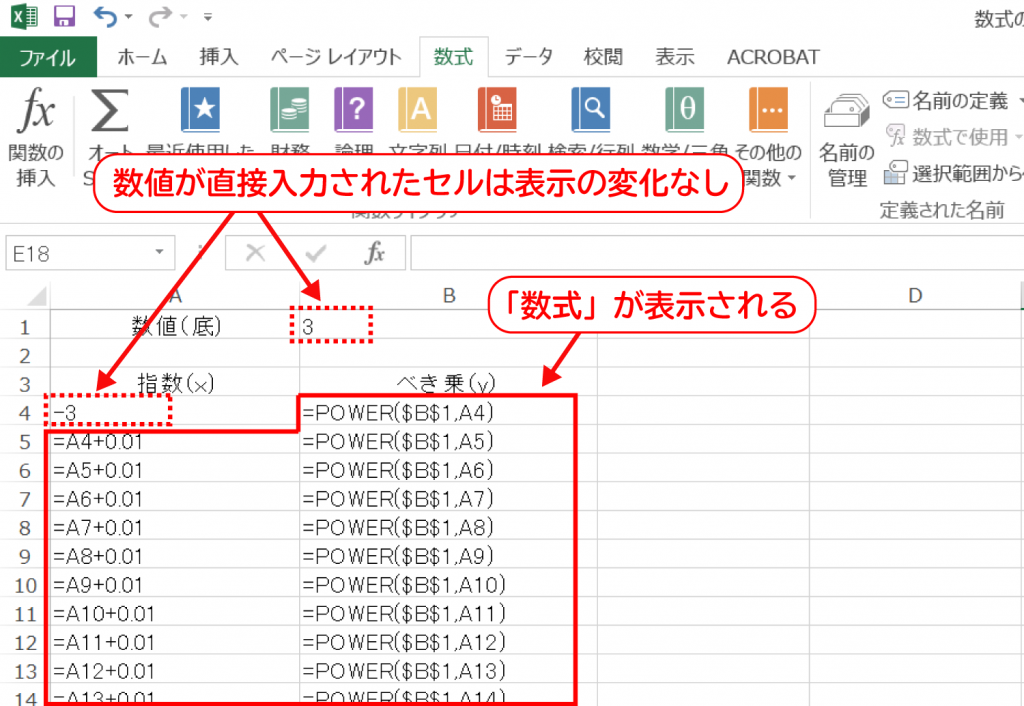The image size is (1024, 706).
Task: Open the Logical (論理) functions icon
Action: click(353, 110)
